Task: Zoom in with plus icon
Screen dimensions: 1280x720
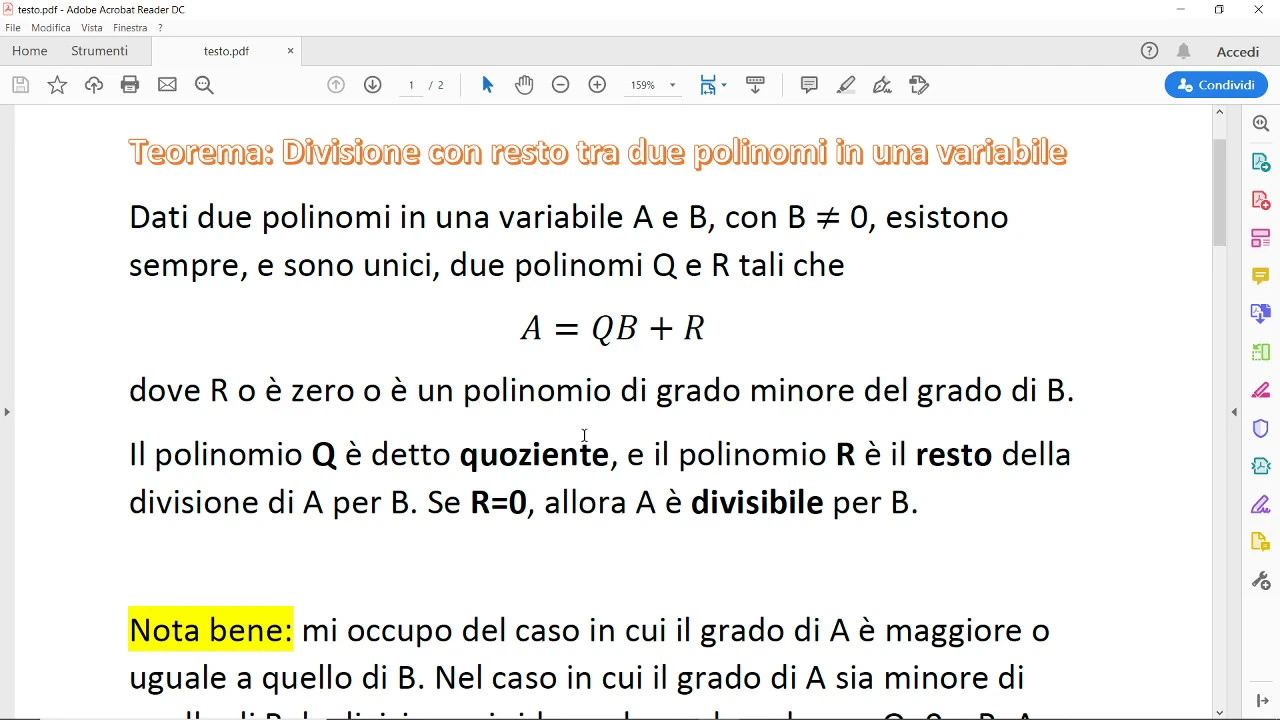Action: tap(597, 85)
